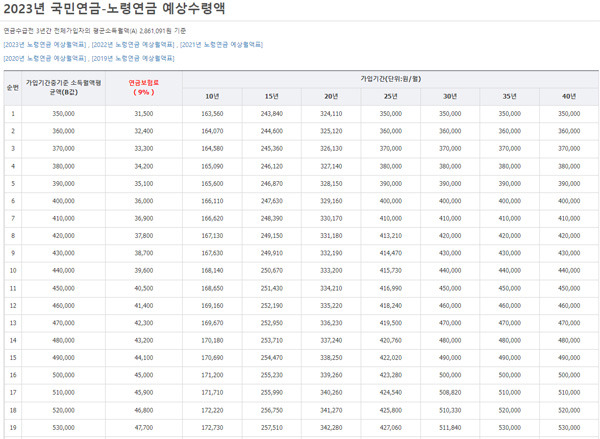
Task: Click the 순번 column header
Action: [x=13, y=88]
